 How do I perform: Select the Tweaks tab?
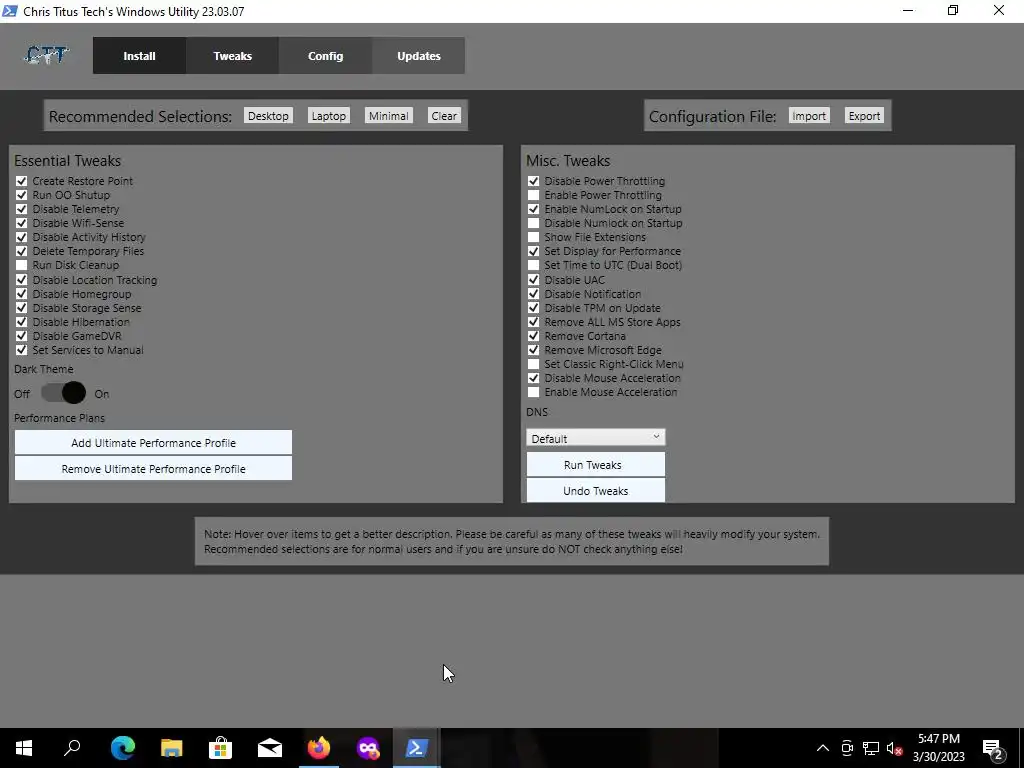232,56
